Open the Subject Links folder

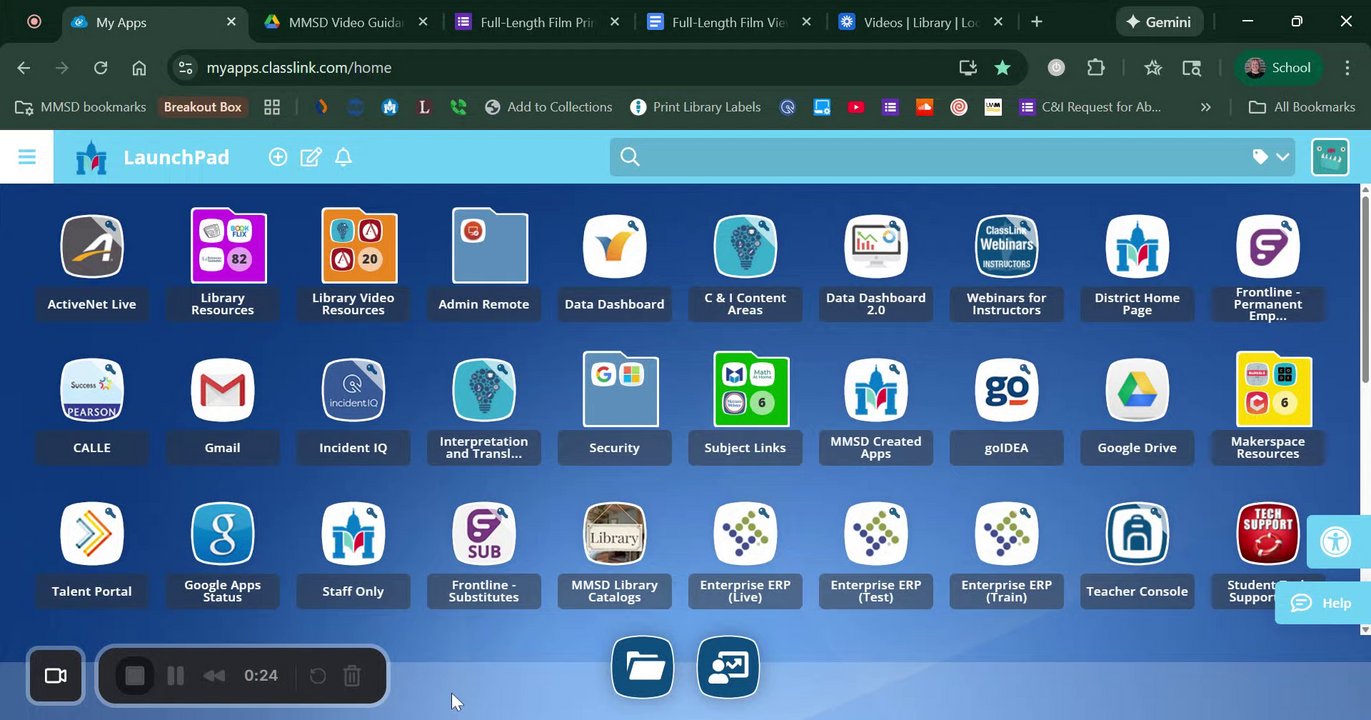[x=752, y=389]
